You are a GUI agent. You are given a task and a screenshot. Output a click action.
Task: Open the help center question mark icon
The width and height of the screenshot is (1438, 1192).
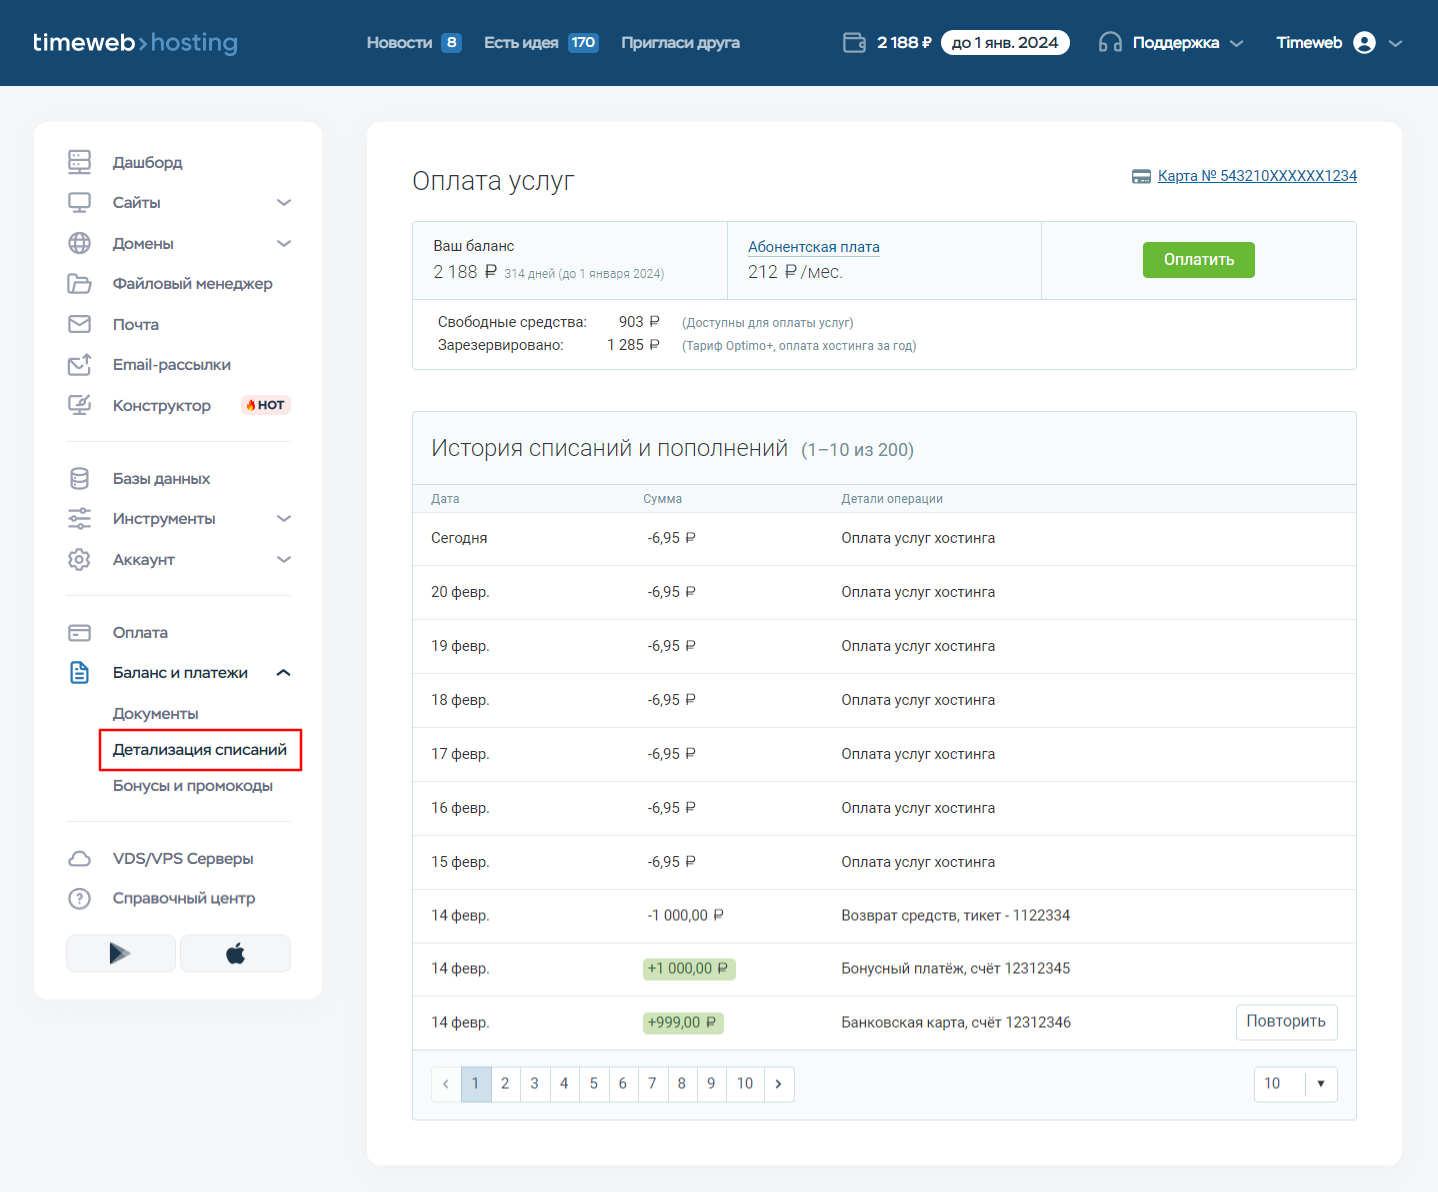[79, 899]
